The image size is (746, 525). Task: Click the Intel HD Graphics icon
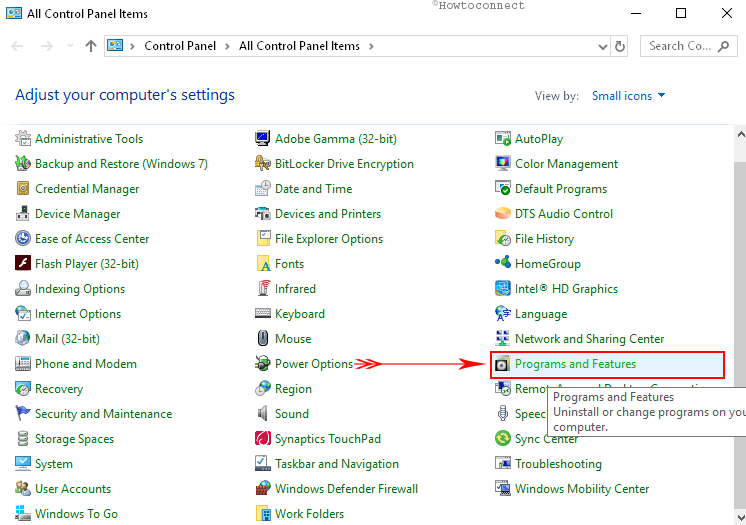click(503, 288)
